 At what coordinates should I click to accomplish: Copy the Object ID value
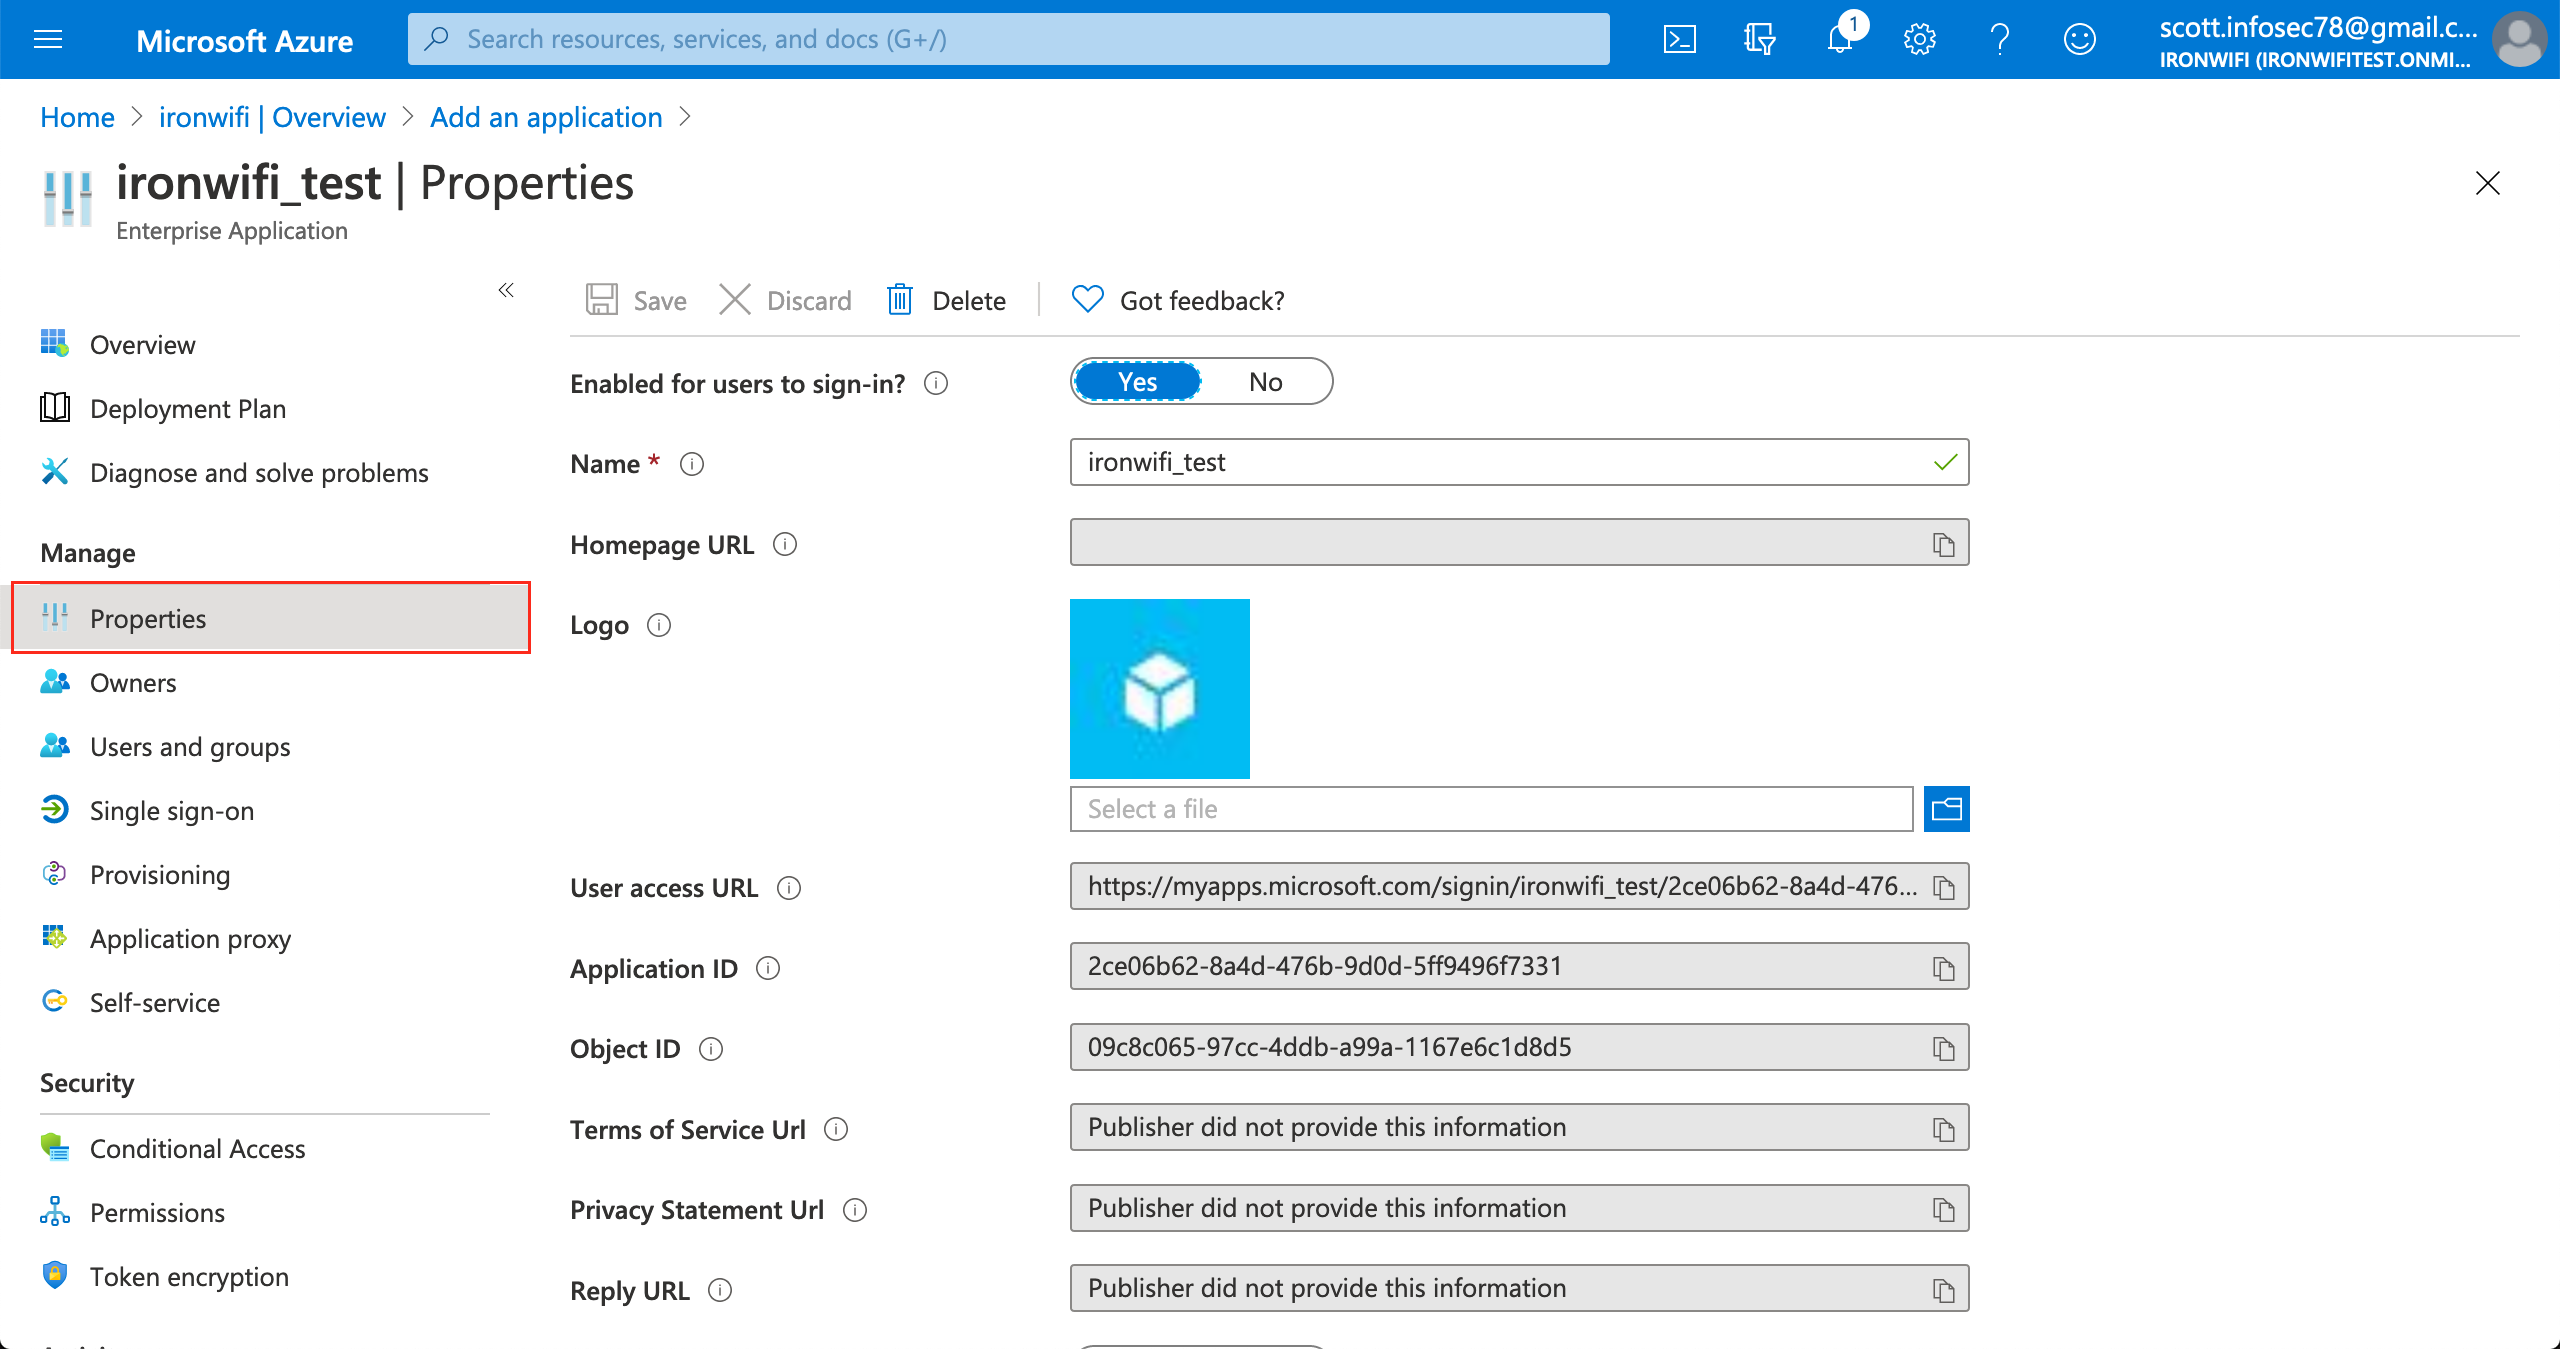click(1944, 1047)
